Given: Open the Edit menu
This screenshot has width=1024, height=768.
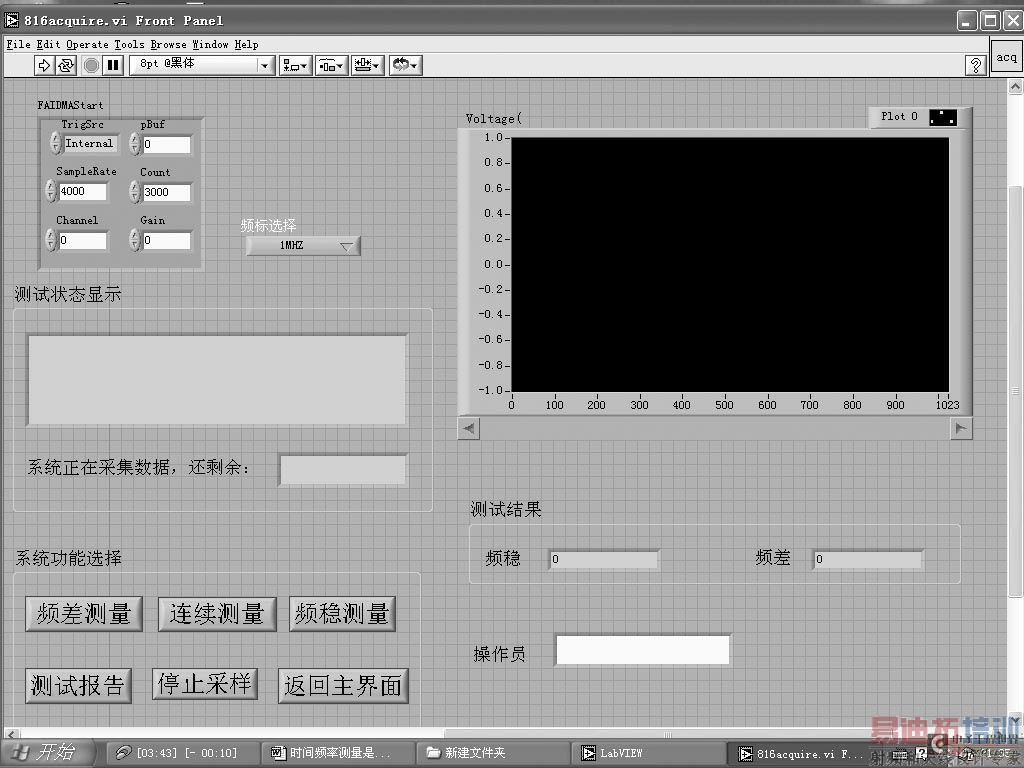Looking at the screenshot, I should 48,44.
